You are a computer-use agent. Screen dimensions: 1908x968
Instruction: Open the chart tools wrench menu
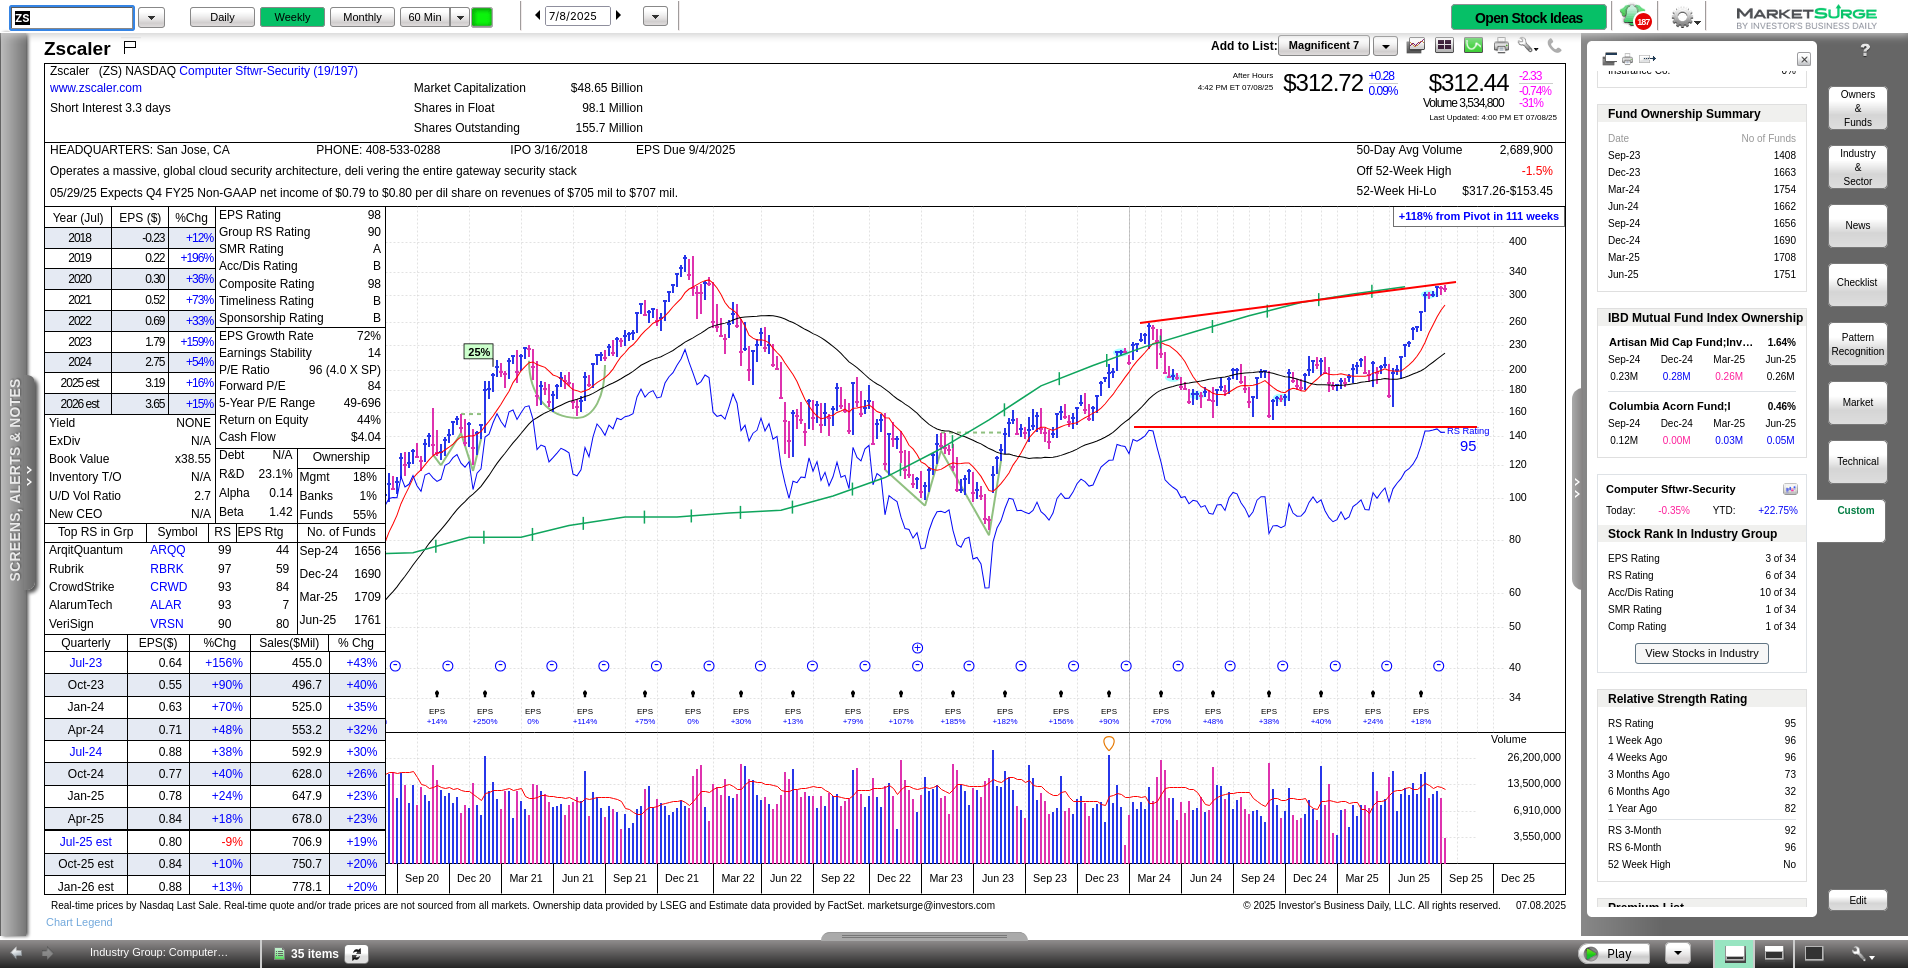point(1527,45)
